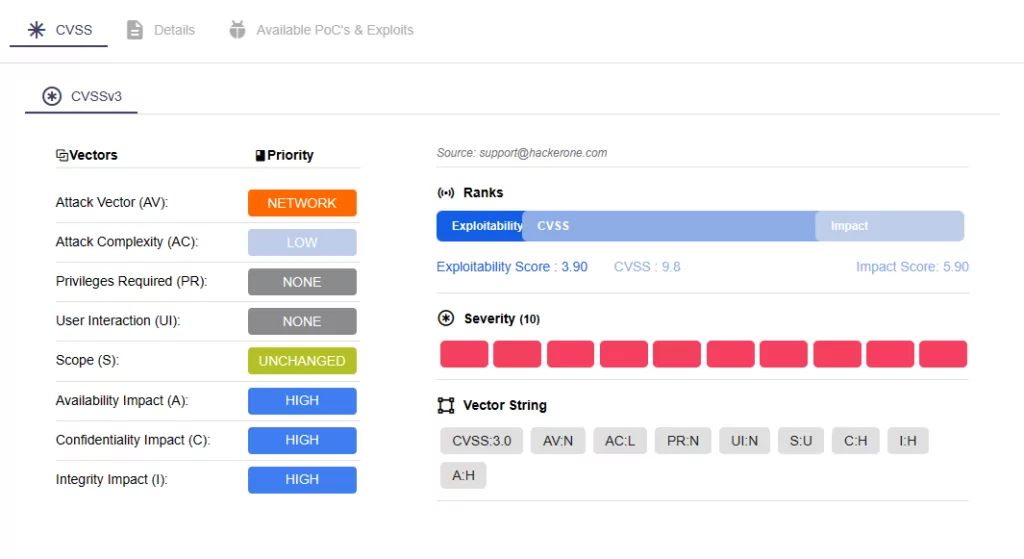This screenshot has height=559, width=1024.
Task: Click the NONE badge for Privileges Required
Action: tap(302, 282)
